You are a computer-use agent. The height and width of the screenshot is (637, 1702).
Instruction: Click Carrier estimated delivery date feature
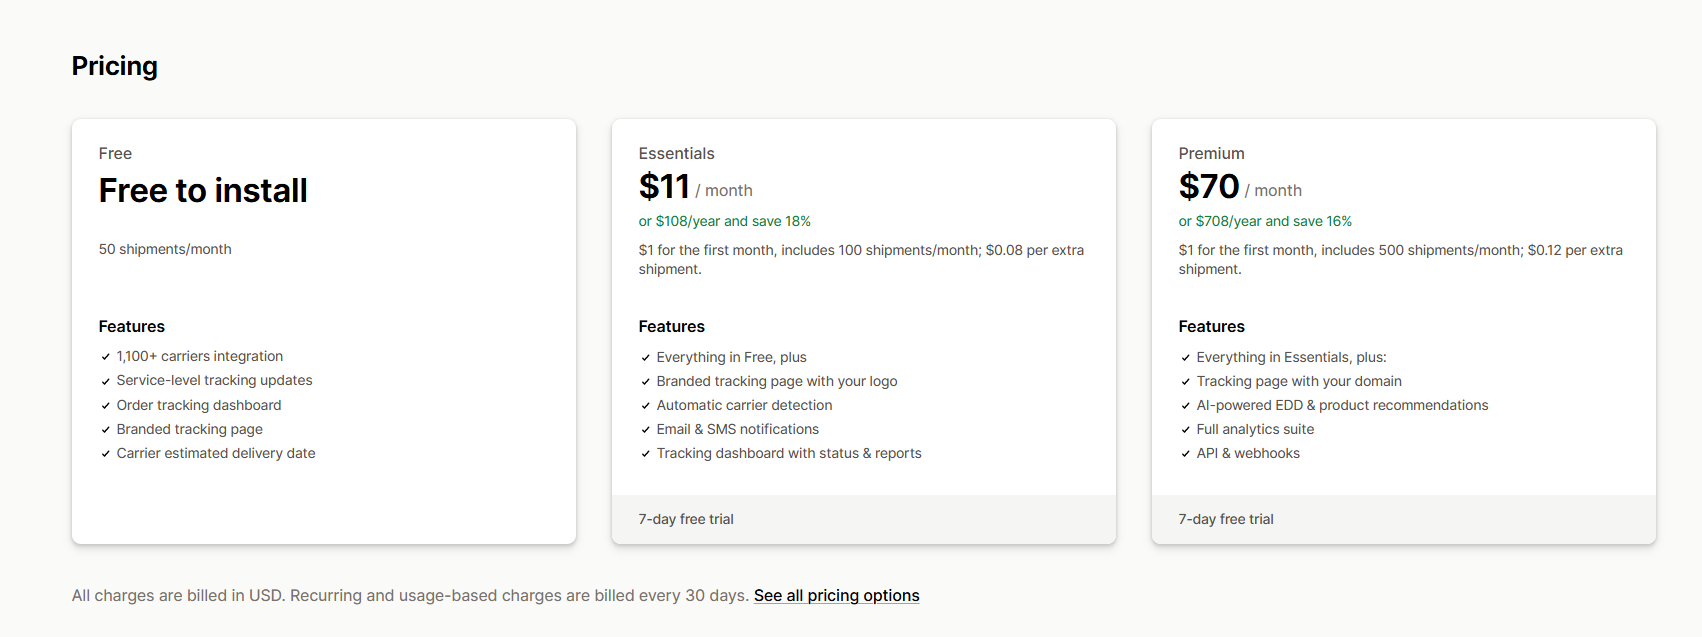coord(216,453)
